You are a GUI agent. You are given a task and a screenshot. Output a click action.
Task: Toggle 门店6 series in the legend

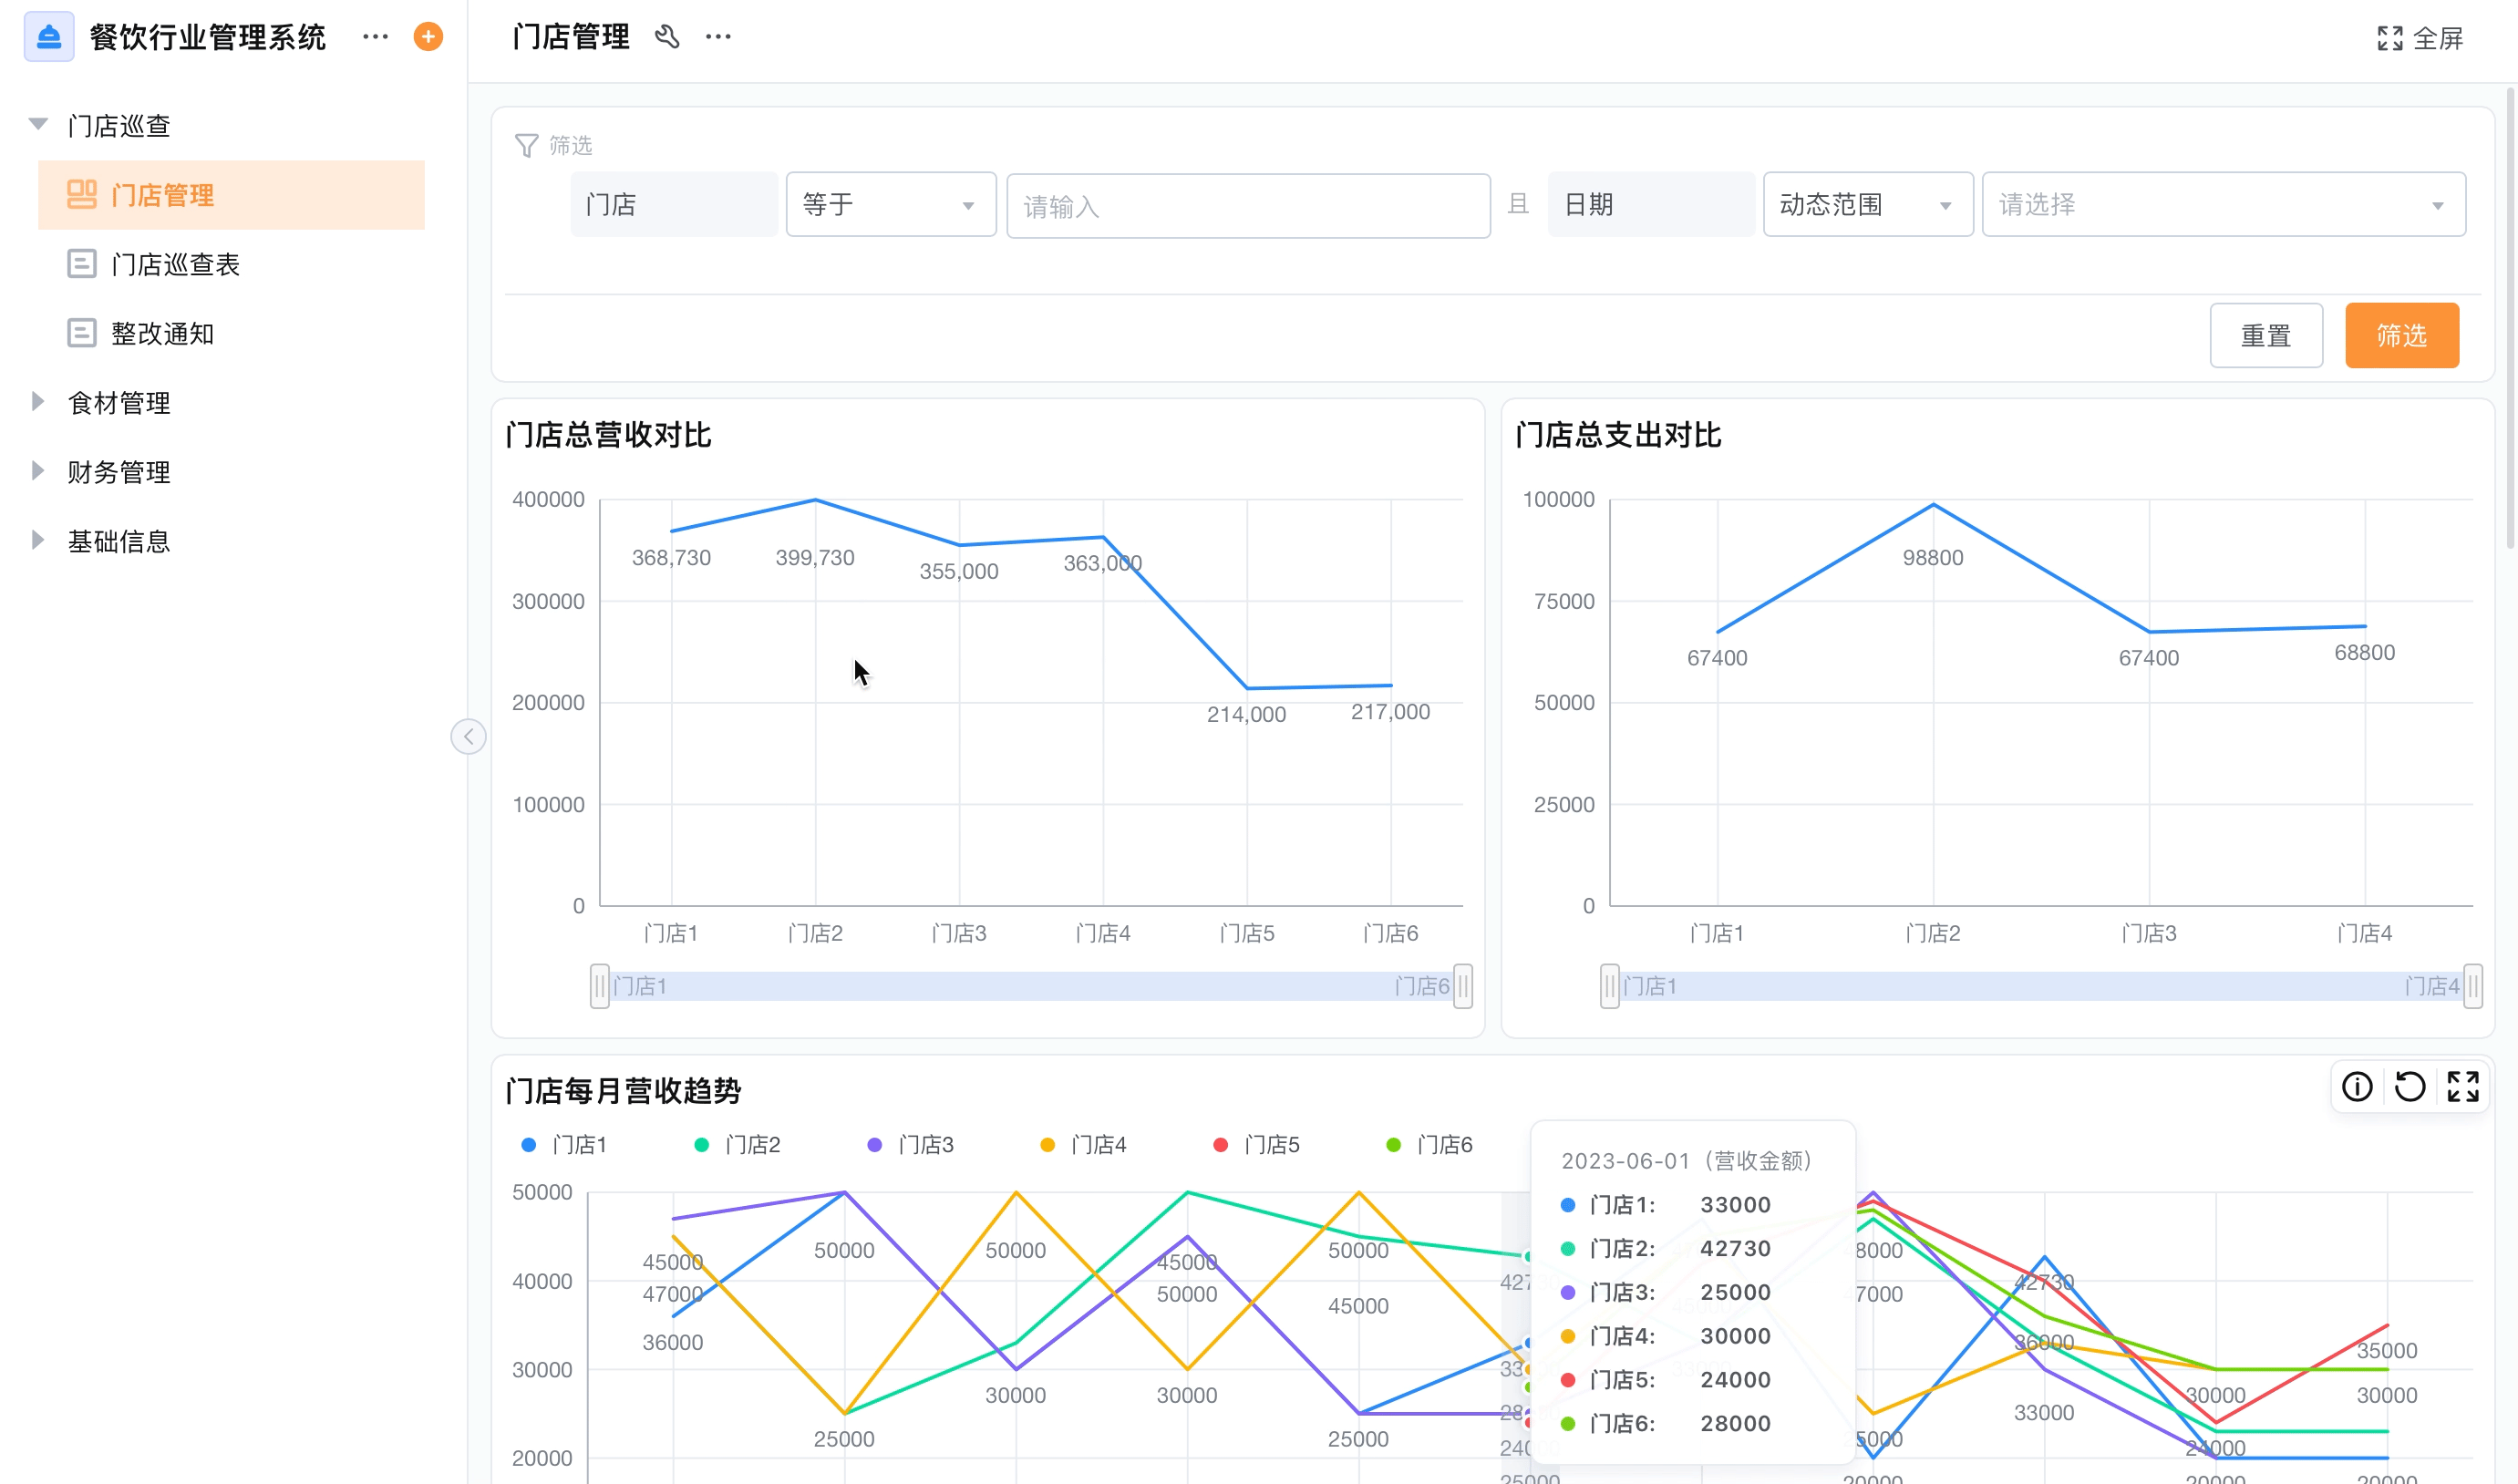1429,1145
